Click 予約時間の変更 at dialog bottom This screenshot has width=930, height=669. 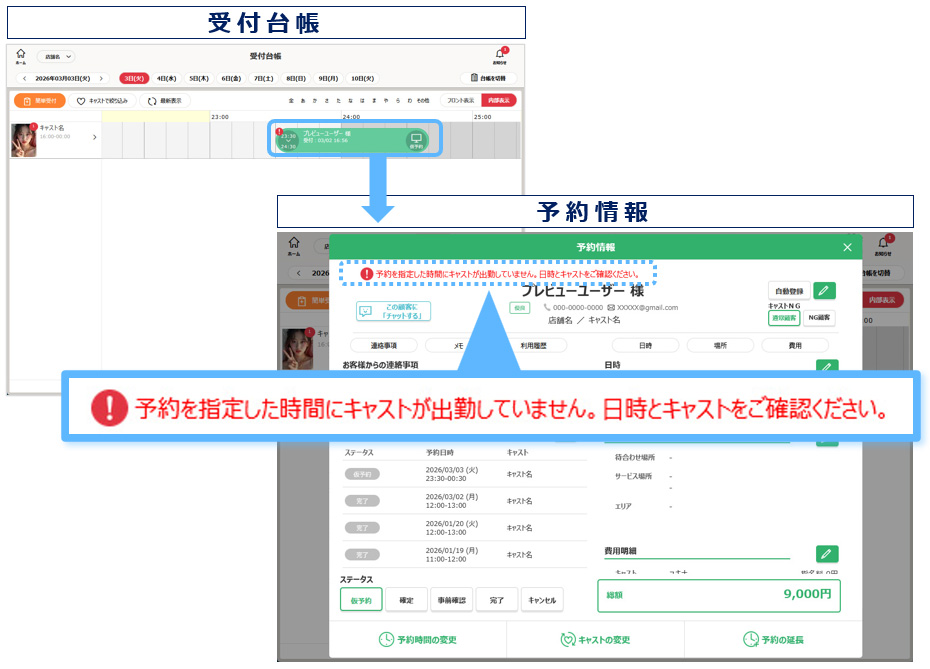click(x=418, y=639)
